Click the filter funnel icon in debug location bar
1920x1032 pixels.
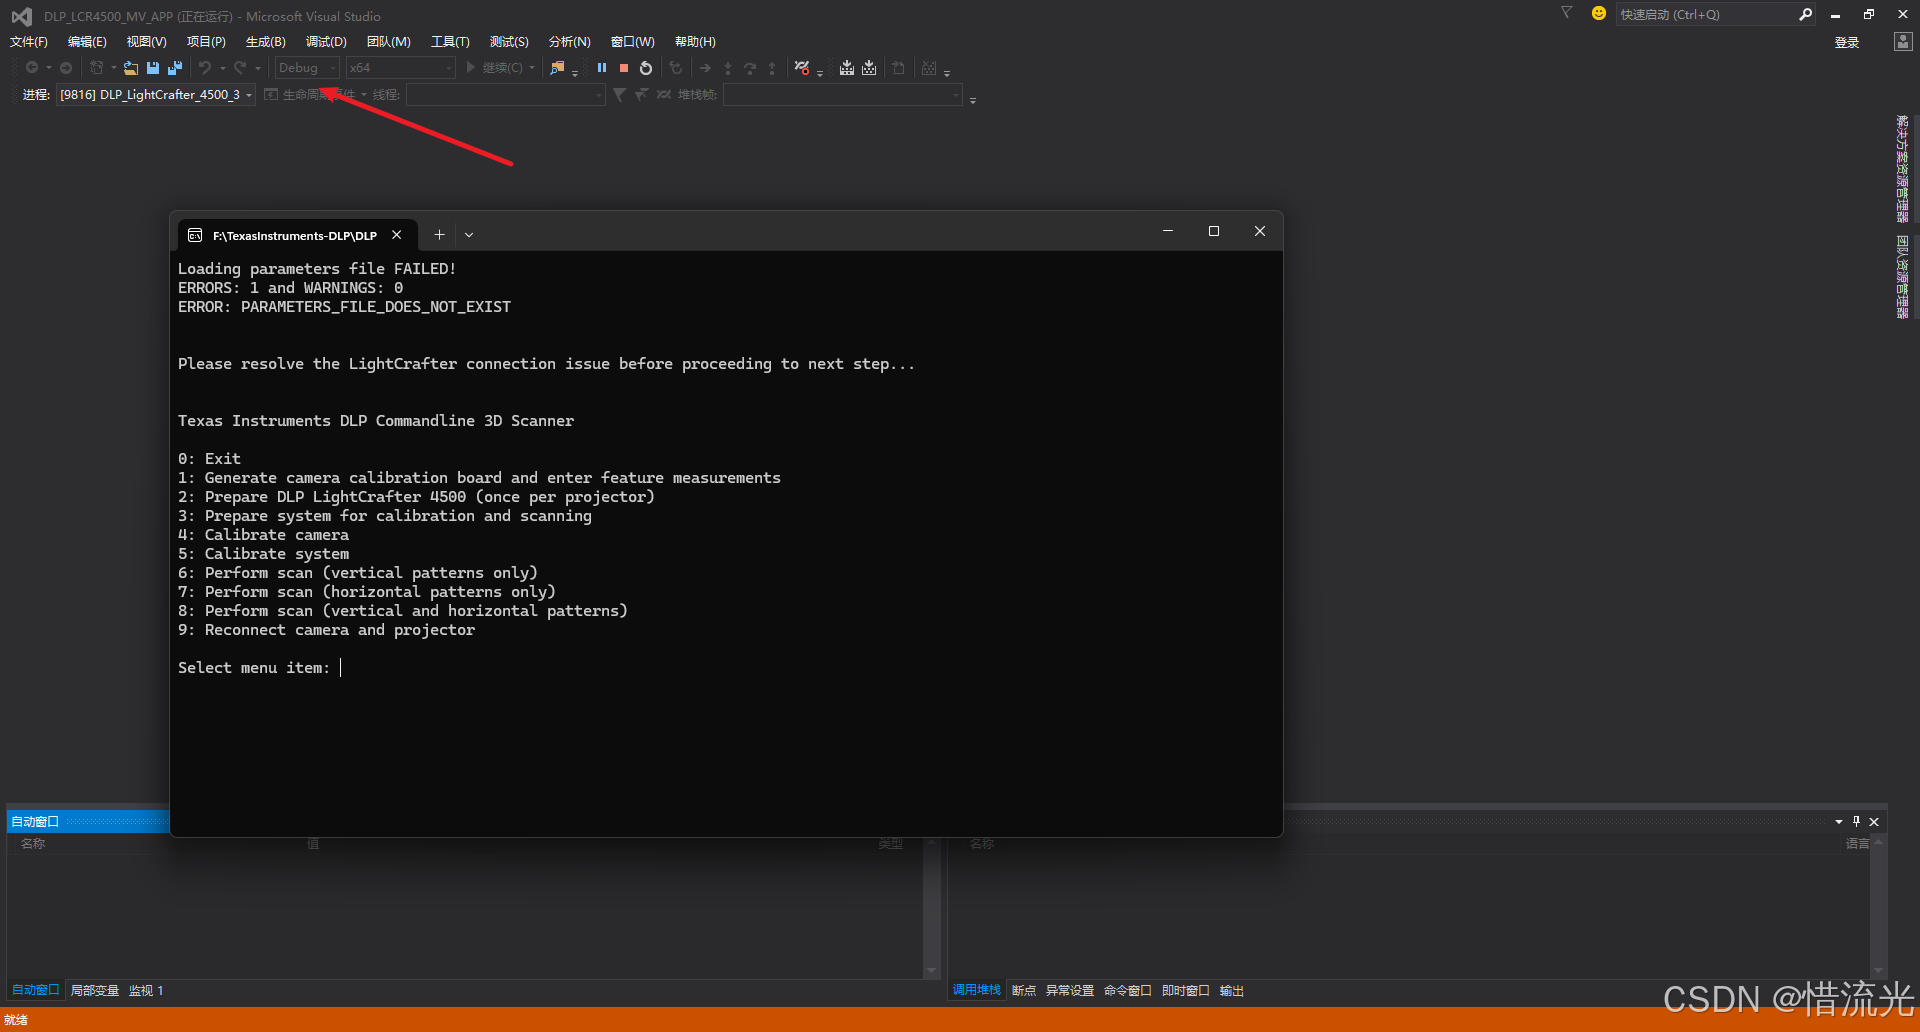coord(620,95)
